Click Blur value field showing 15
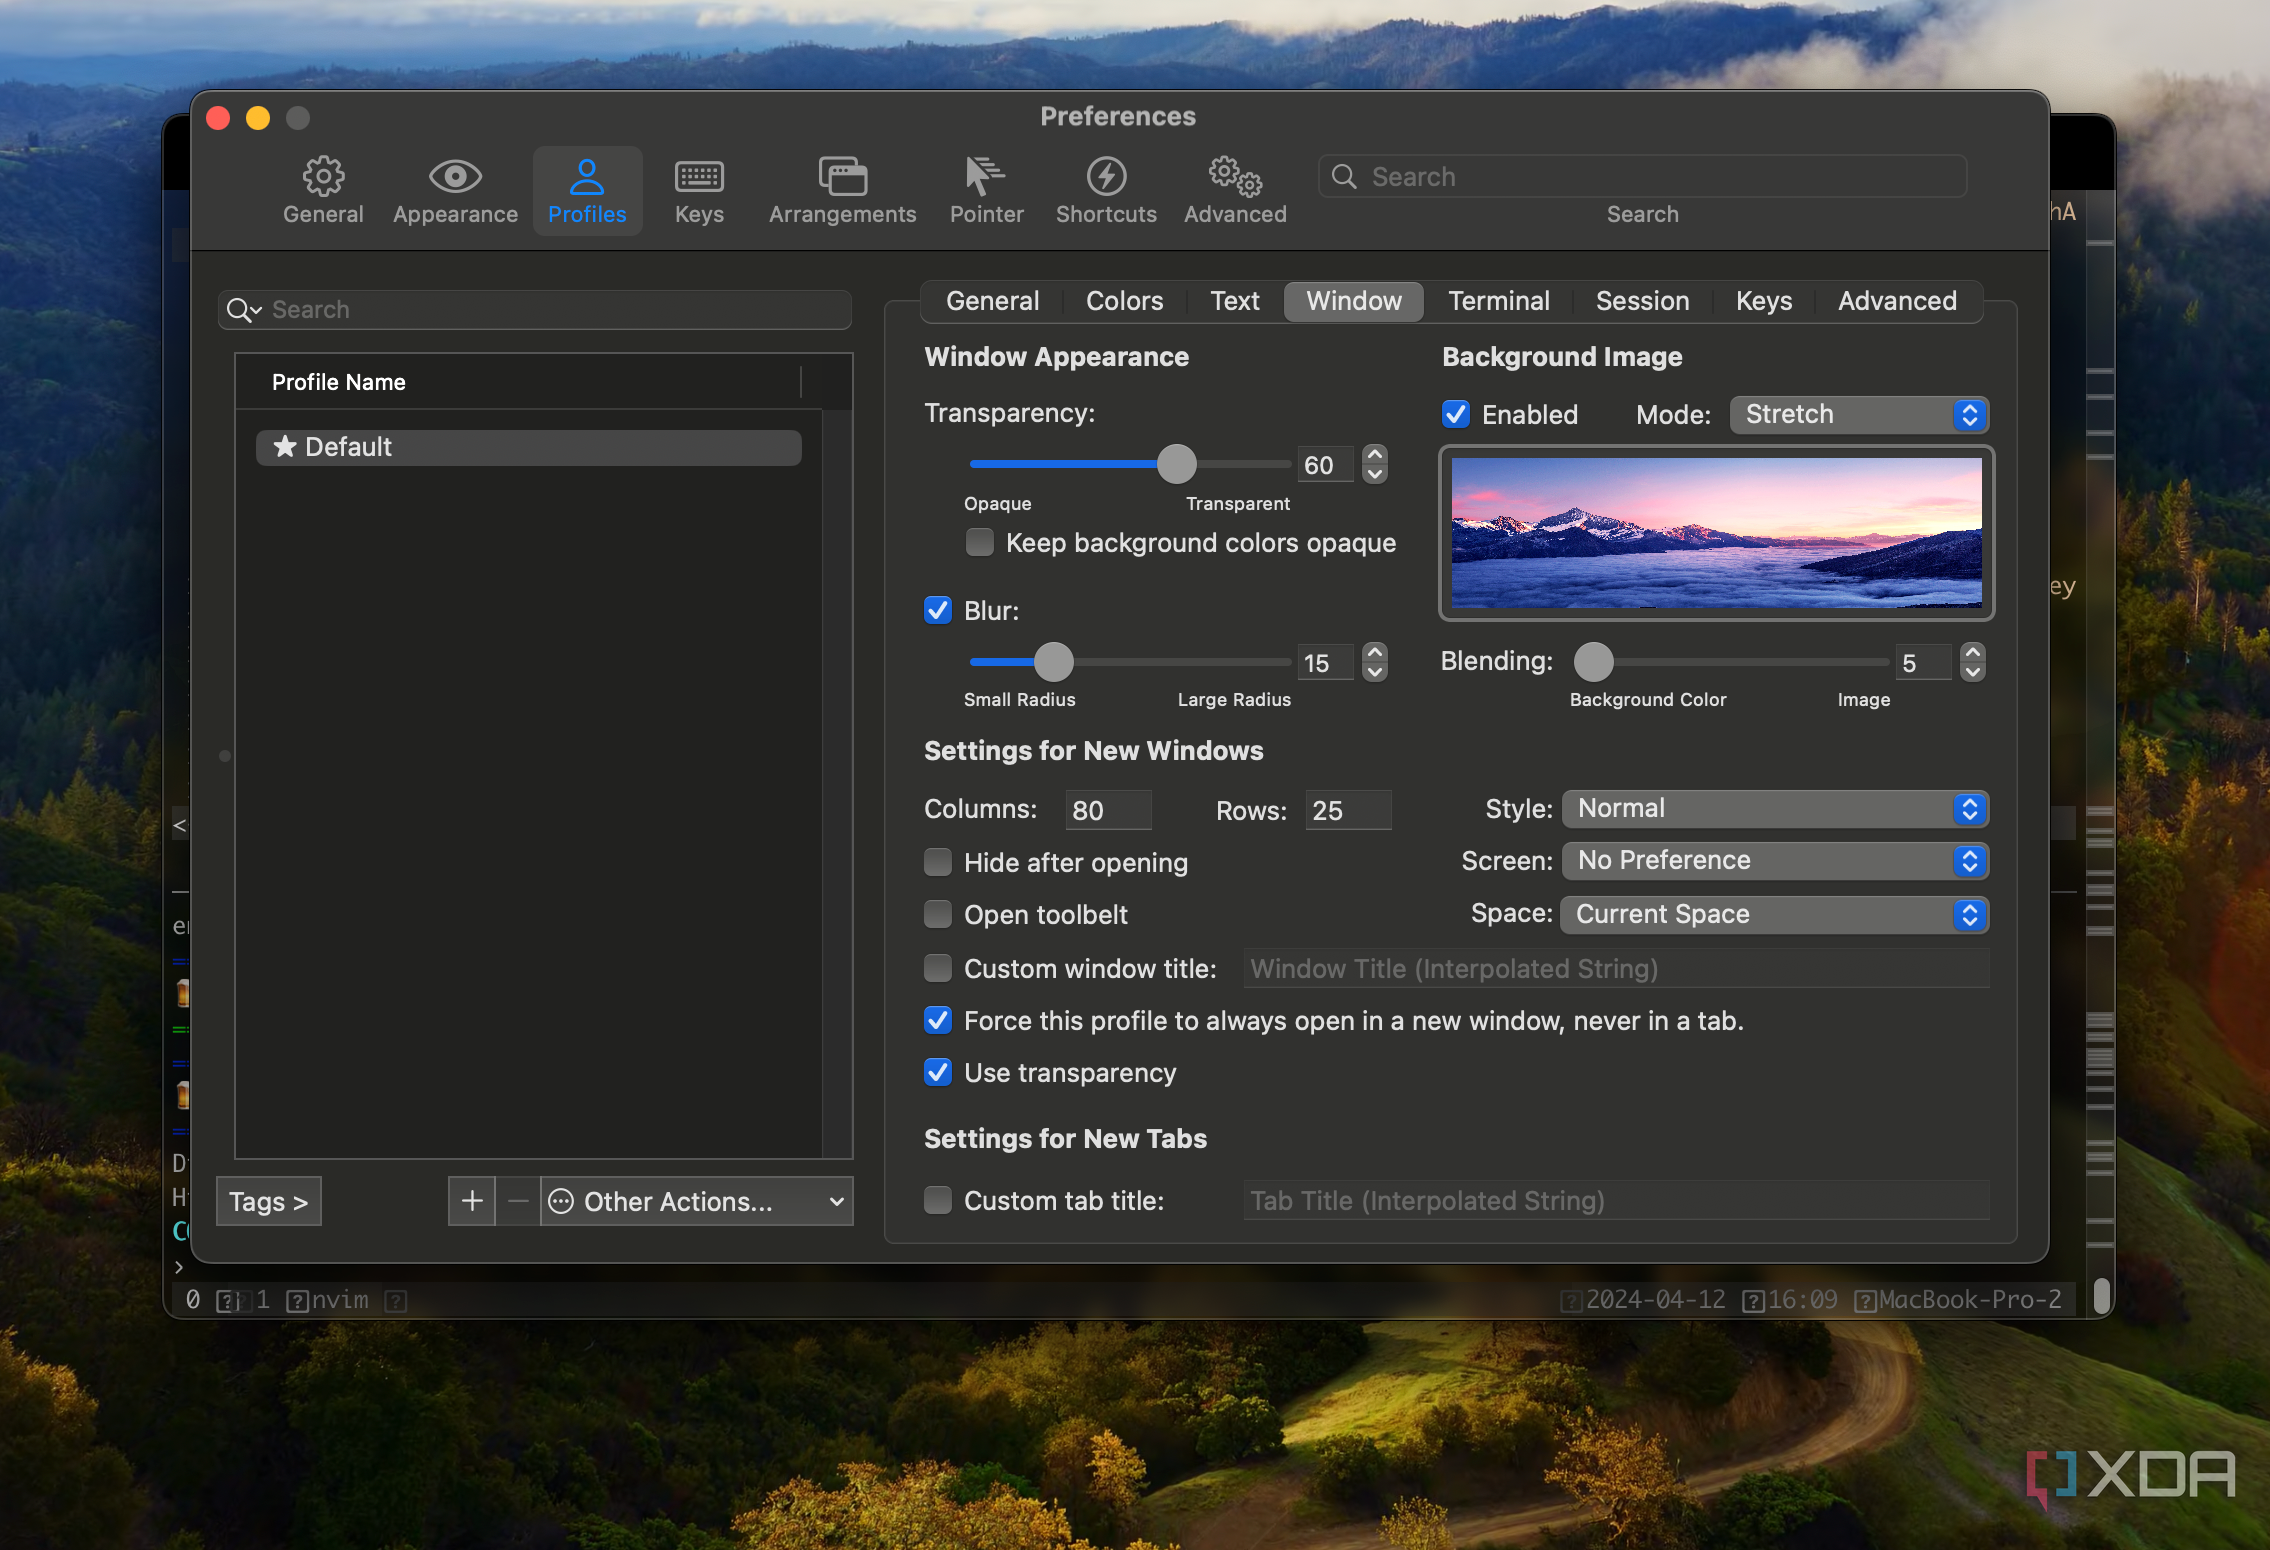This screenshot has height=1550, width=2270. [x=1326, y=663]
